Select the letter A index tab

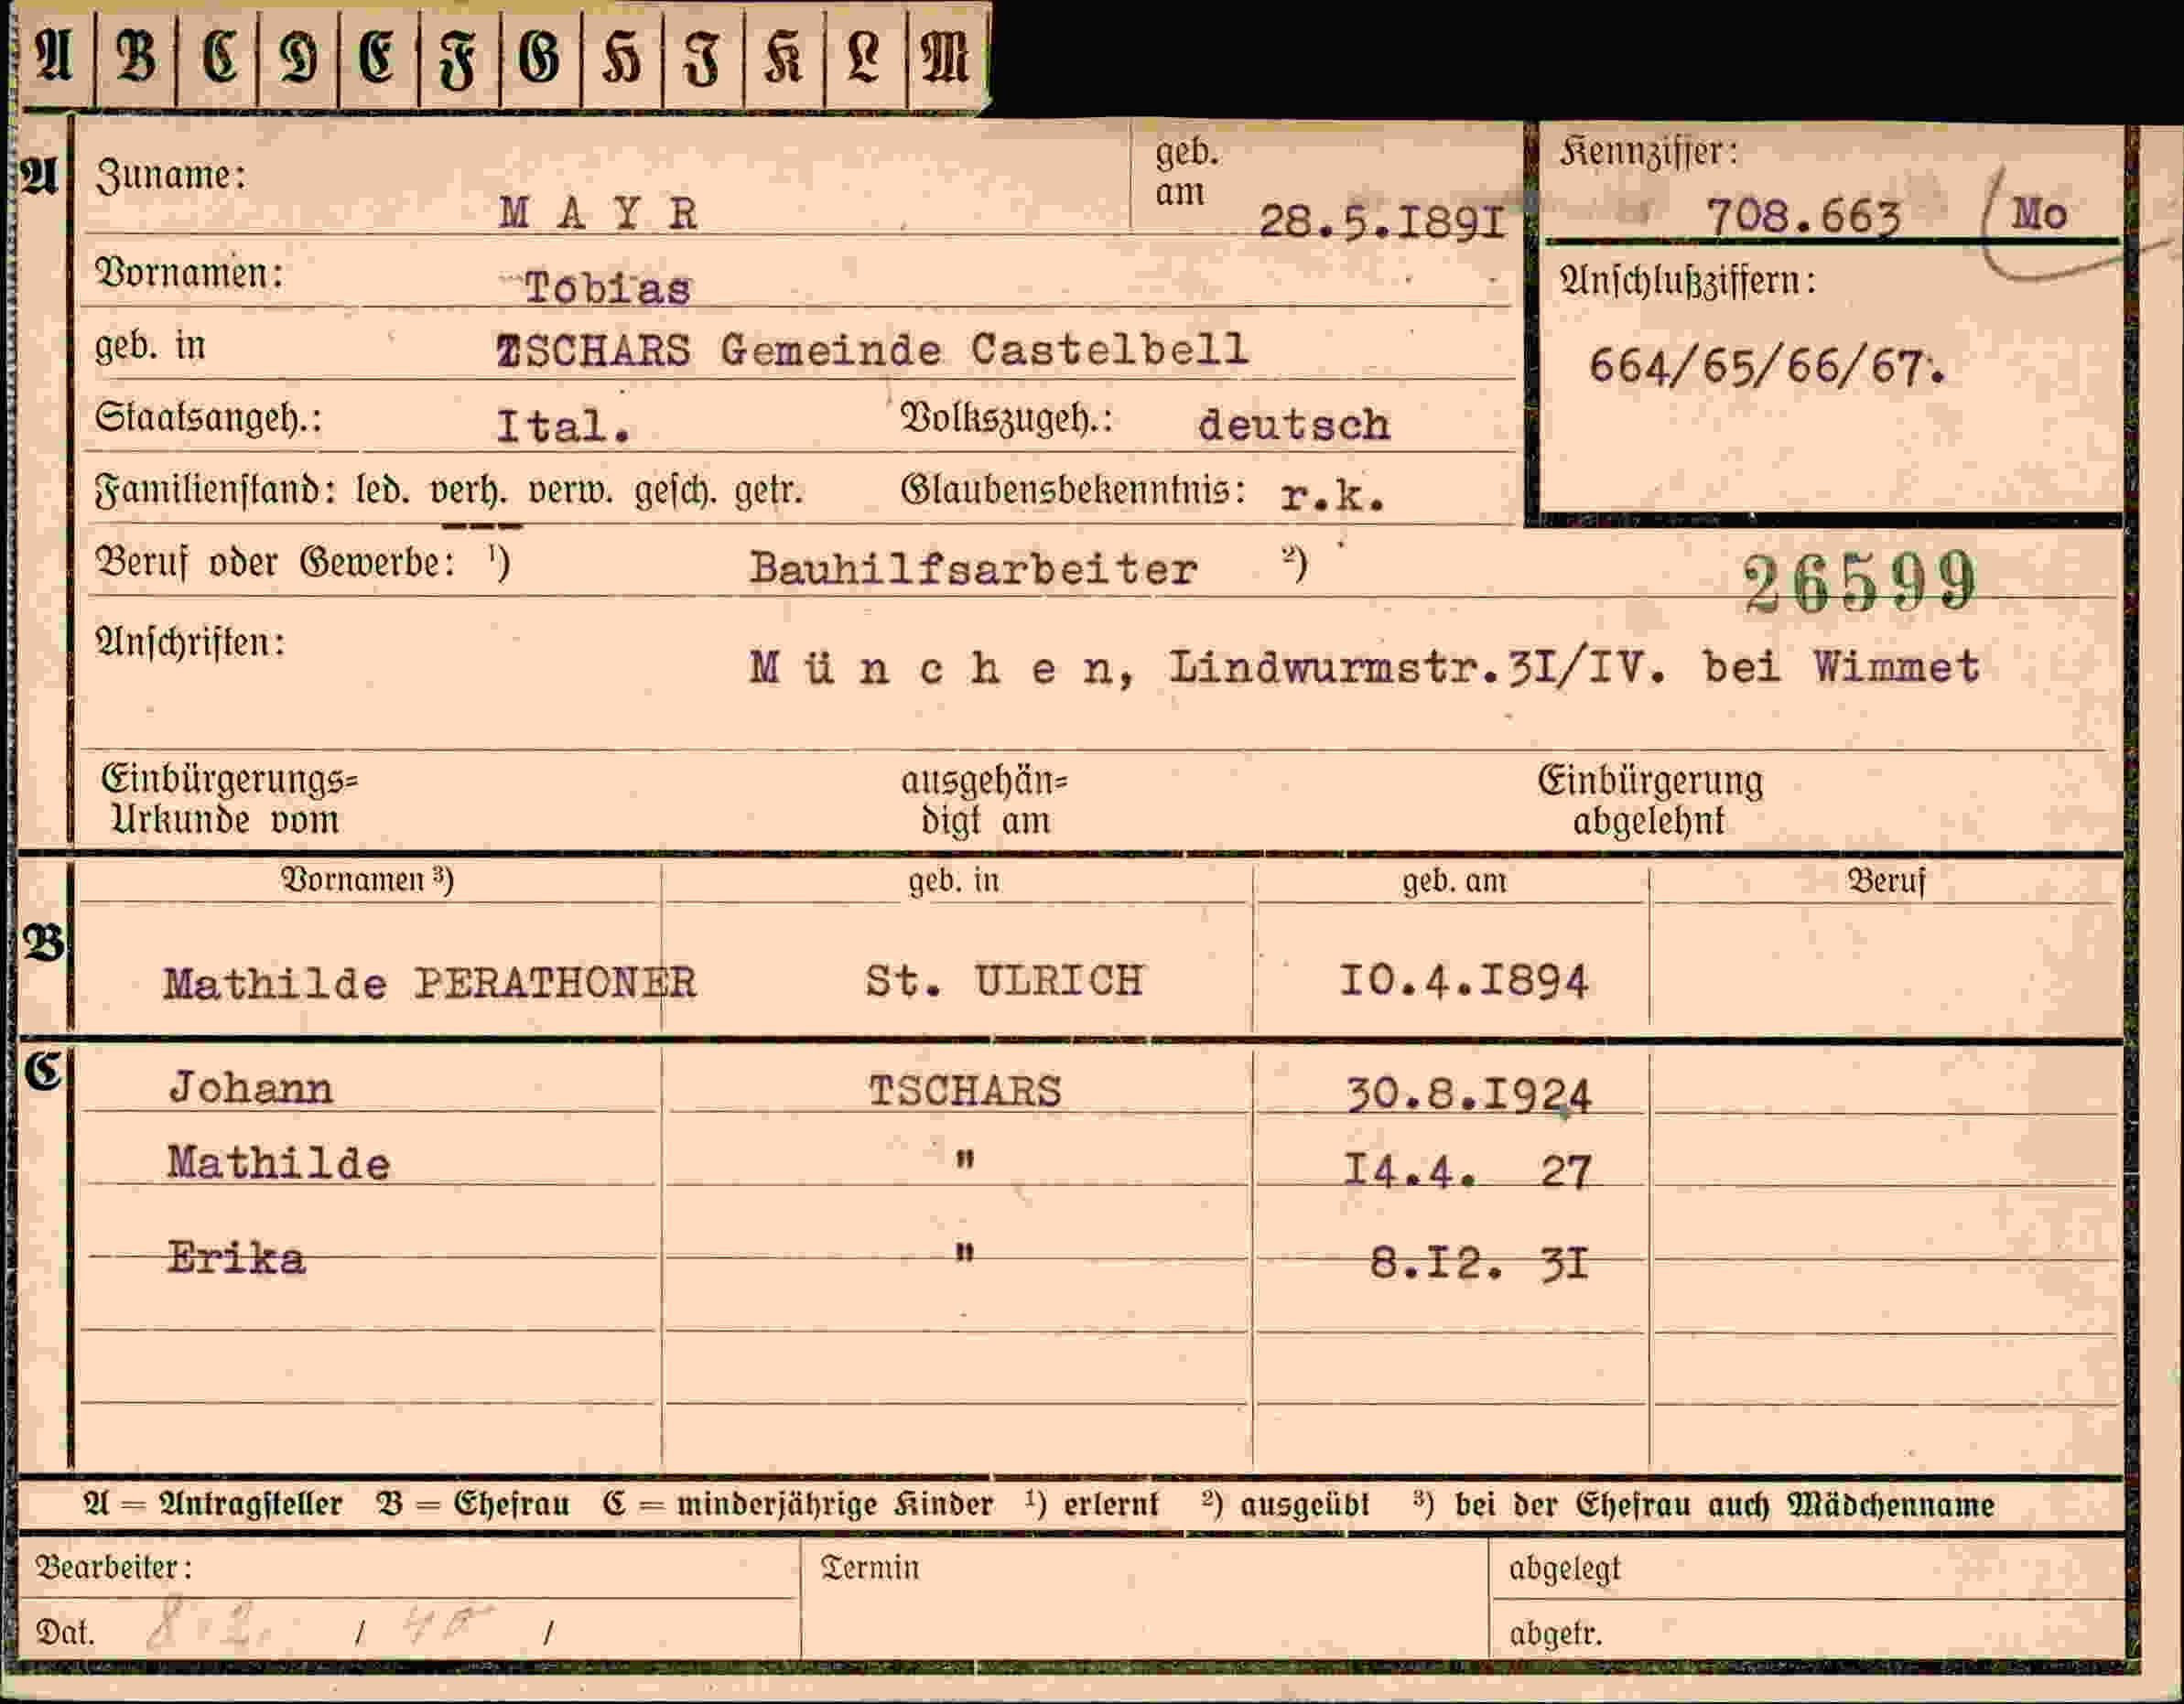tap(56, 56)
